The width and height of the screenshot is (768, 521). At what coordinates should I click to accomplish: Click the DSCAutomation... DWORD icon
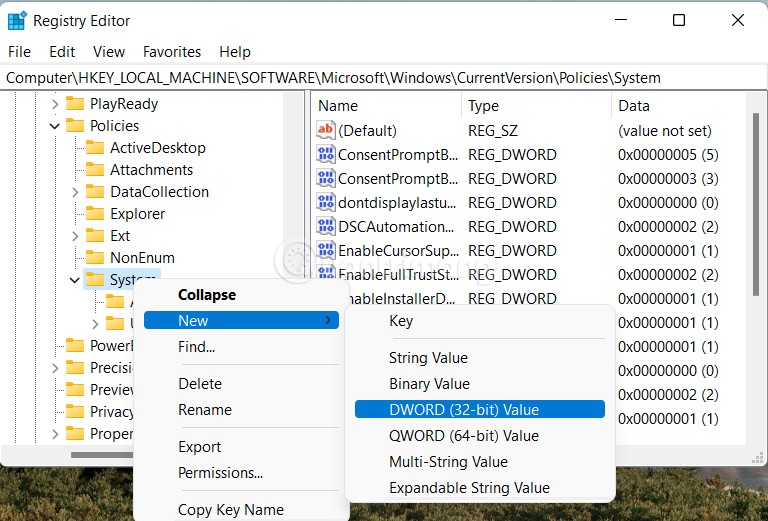pyautogui.click(x=326, y=226)
